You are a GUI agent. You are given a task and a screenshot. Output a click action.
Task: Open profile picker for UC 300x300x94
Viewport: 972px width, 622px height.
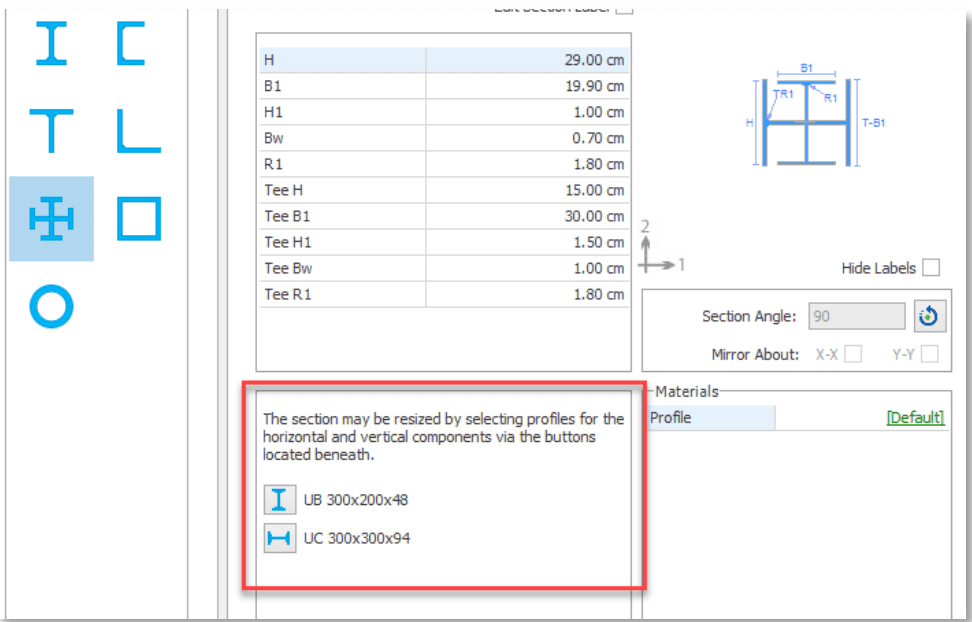(x=280, y=538)
